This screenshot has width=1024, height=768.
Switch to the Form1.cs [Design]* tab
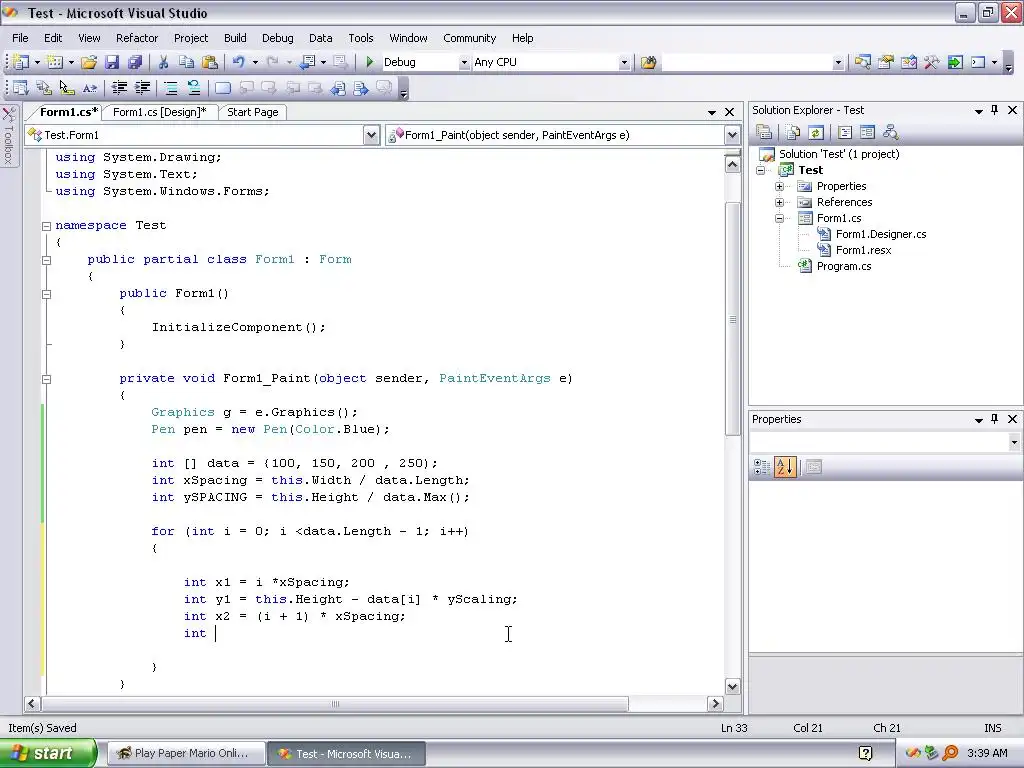(x=159, y=112)
